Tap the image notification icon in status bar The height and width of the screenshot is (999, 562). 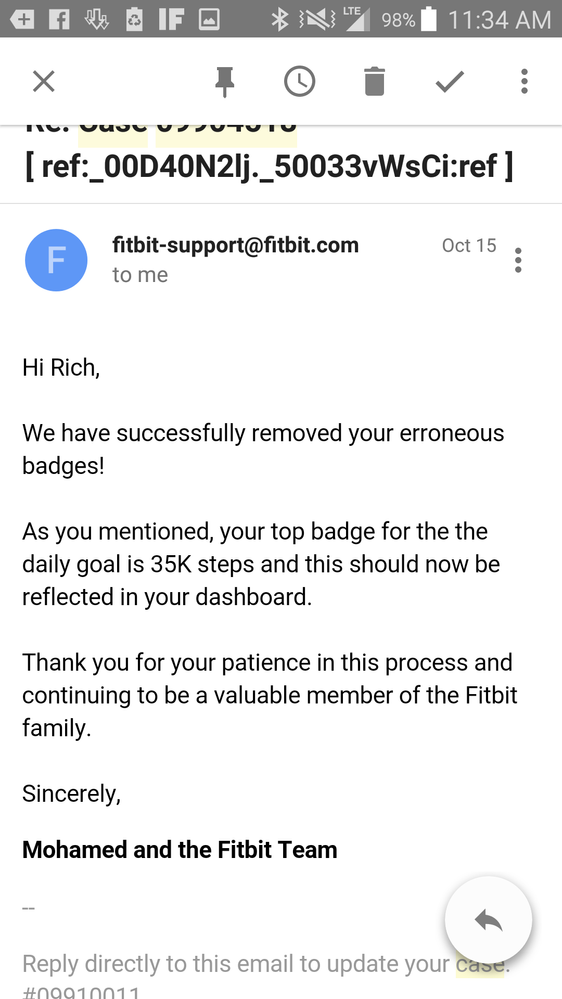click(x=209, y=20)
